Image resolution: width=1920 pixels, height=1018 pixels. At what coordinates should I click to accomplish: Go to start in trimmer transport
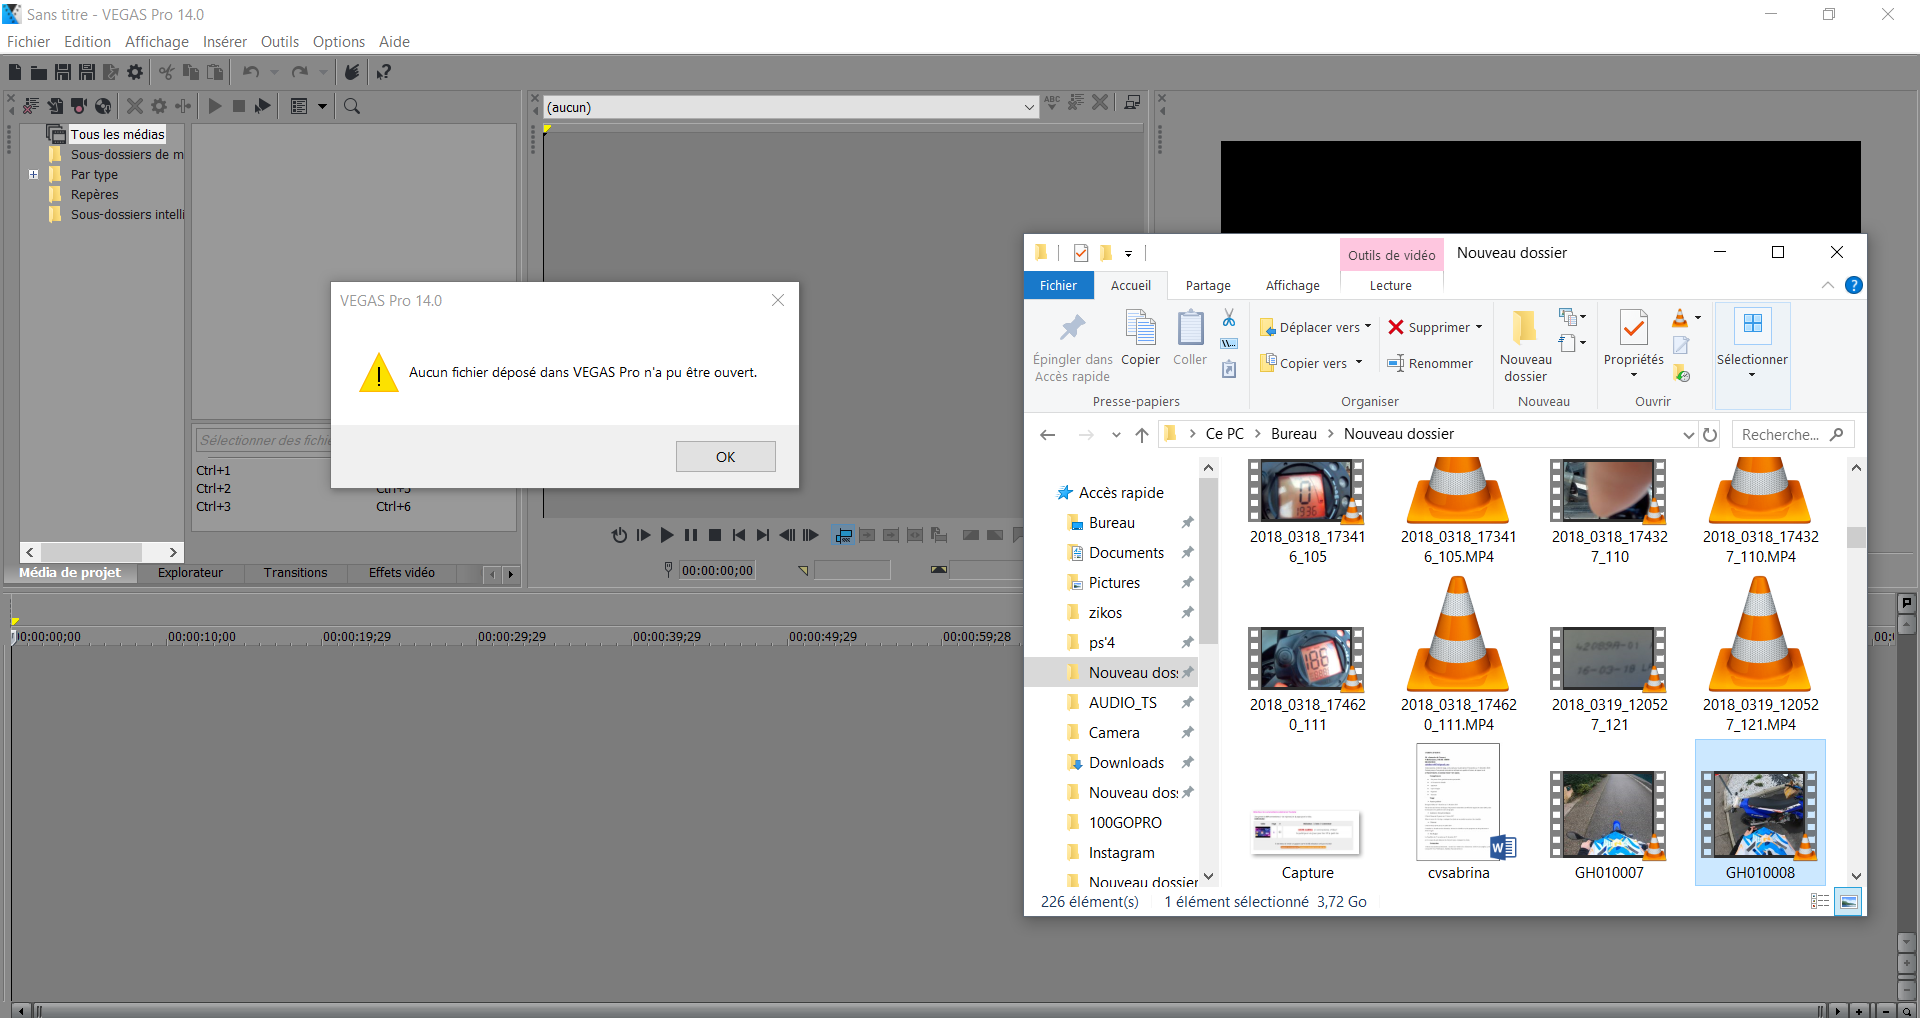click(x=739, y=535)
